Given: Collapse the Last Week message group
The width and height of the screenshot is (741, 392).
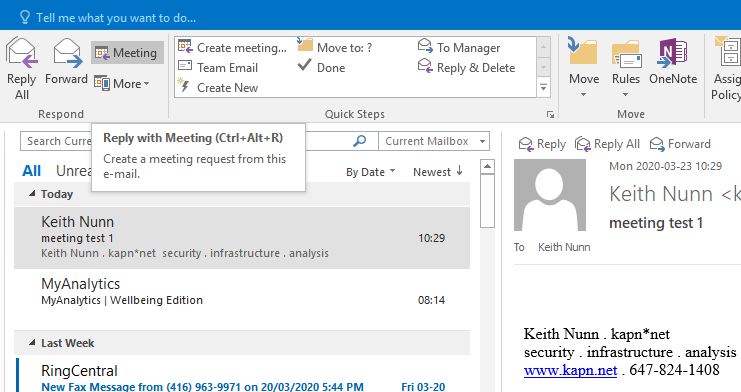Looking at the screenshot, I should click(x=32, y=342).
